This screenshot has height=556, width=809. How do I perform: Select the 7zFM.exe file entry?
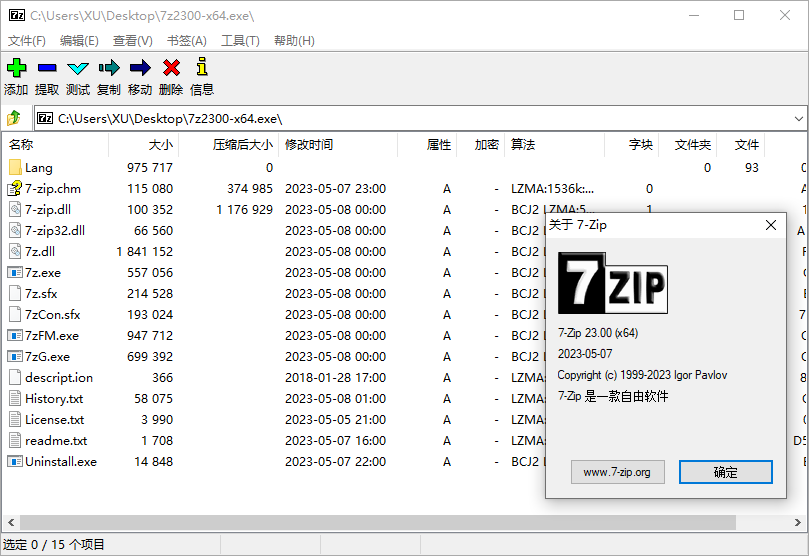[x=51, y=336]
